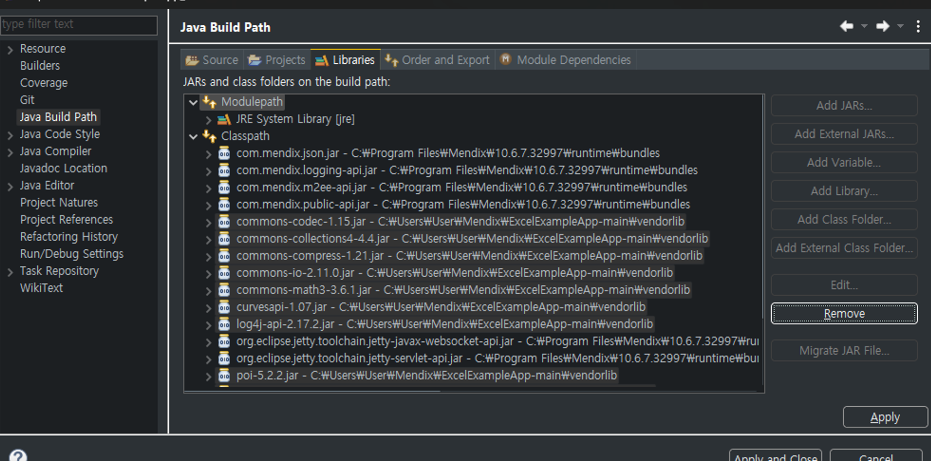Expand the commons-codec-1.15.jar entry
Viewport: 931px width, 461px height.
tap(208, 222)
